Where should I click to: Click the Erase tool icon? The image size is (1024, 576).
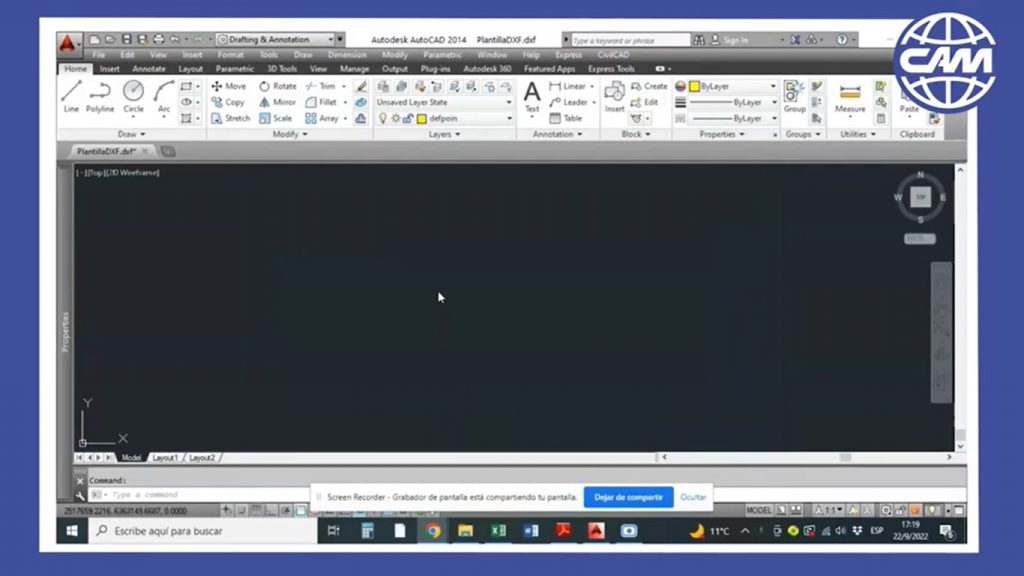361,86
